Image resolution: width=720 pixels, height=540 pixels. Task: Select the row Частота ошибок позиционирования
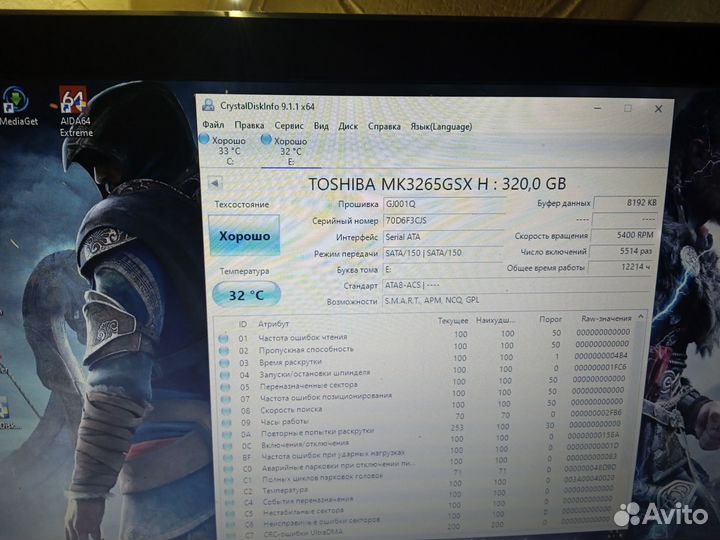coord(426,394)
